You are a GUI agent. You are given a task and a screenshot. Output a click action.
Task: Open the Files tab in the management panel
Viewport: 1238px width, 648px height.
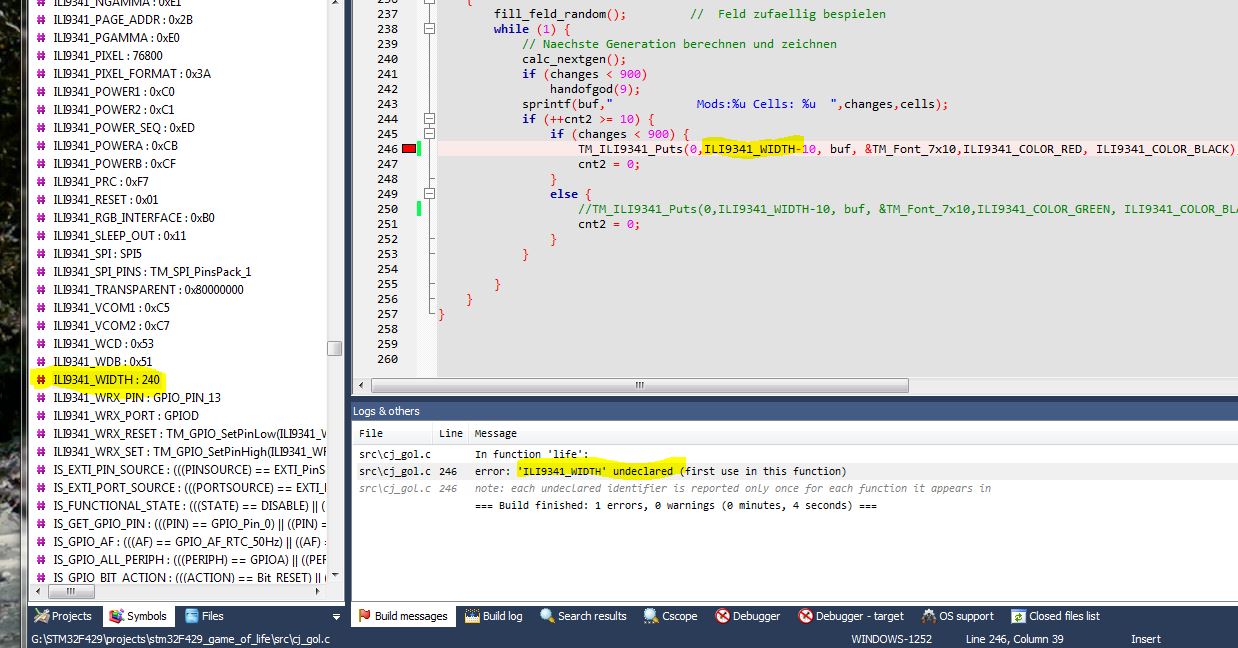point(203,616)
